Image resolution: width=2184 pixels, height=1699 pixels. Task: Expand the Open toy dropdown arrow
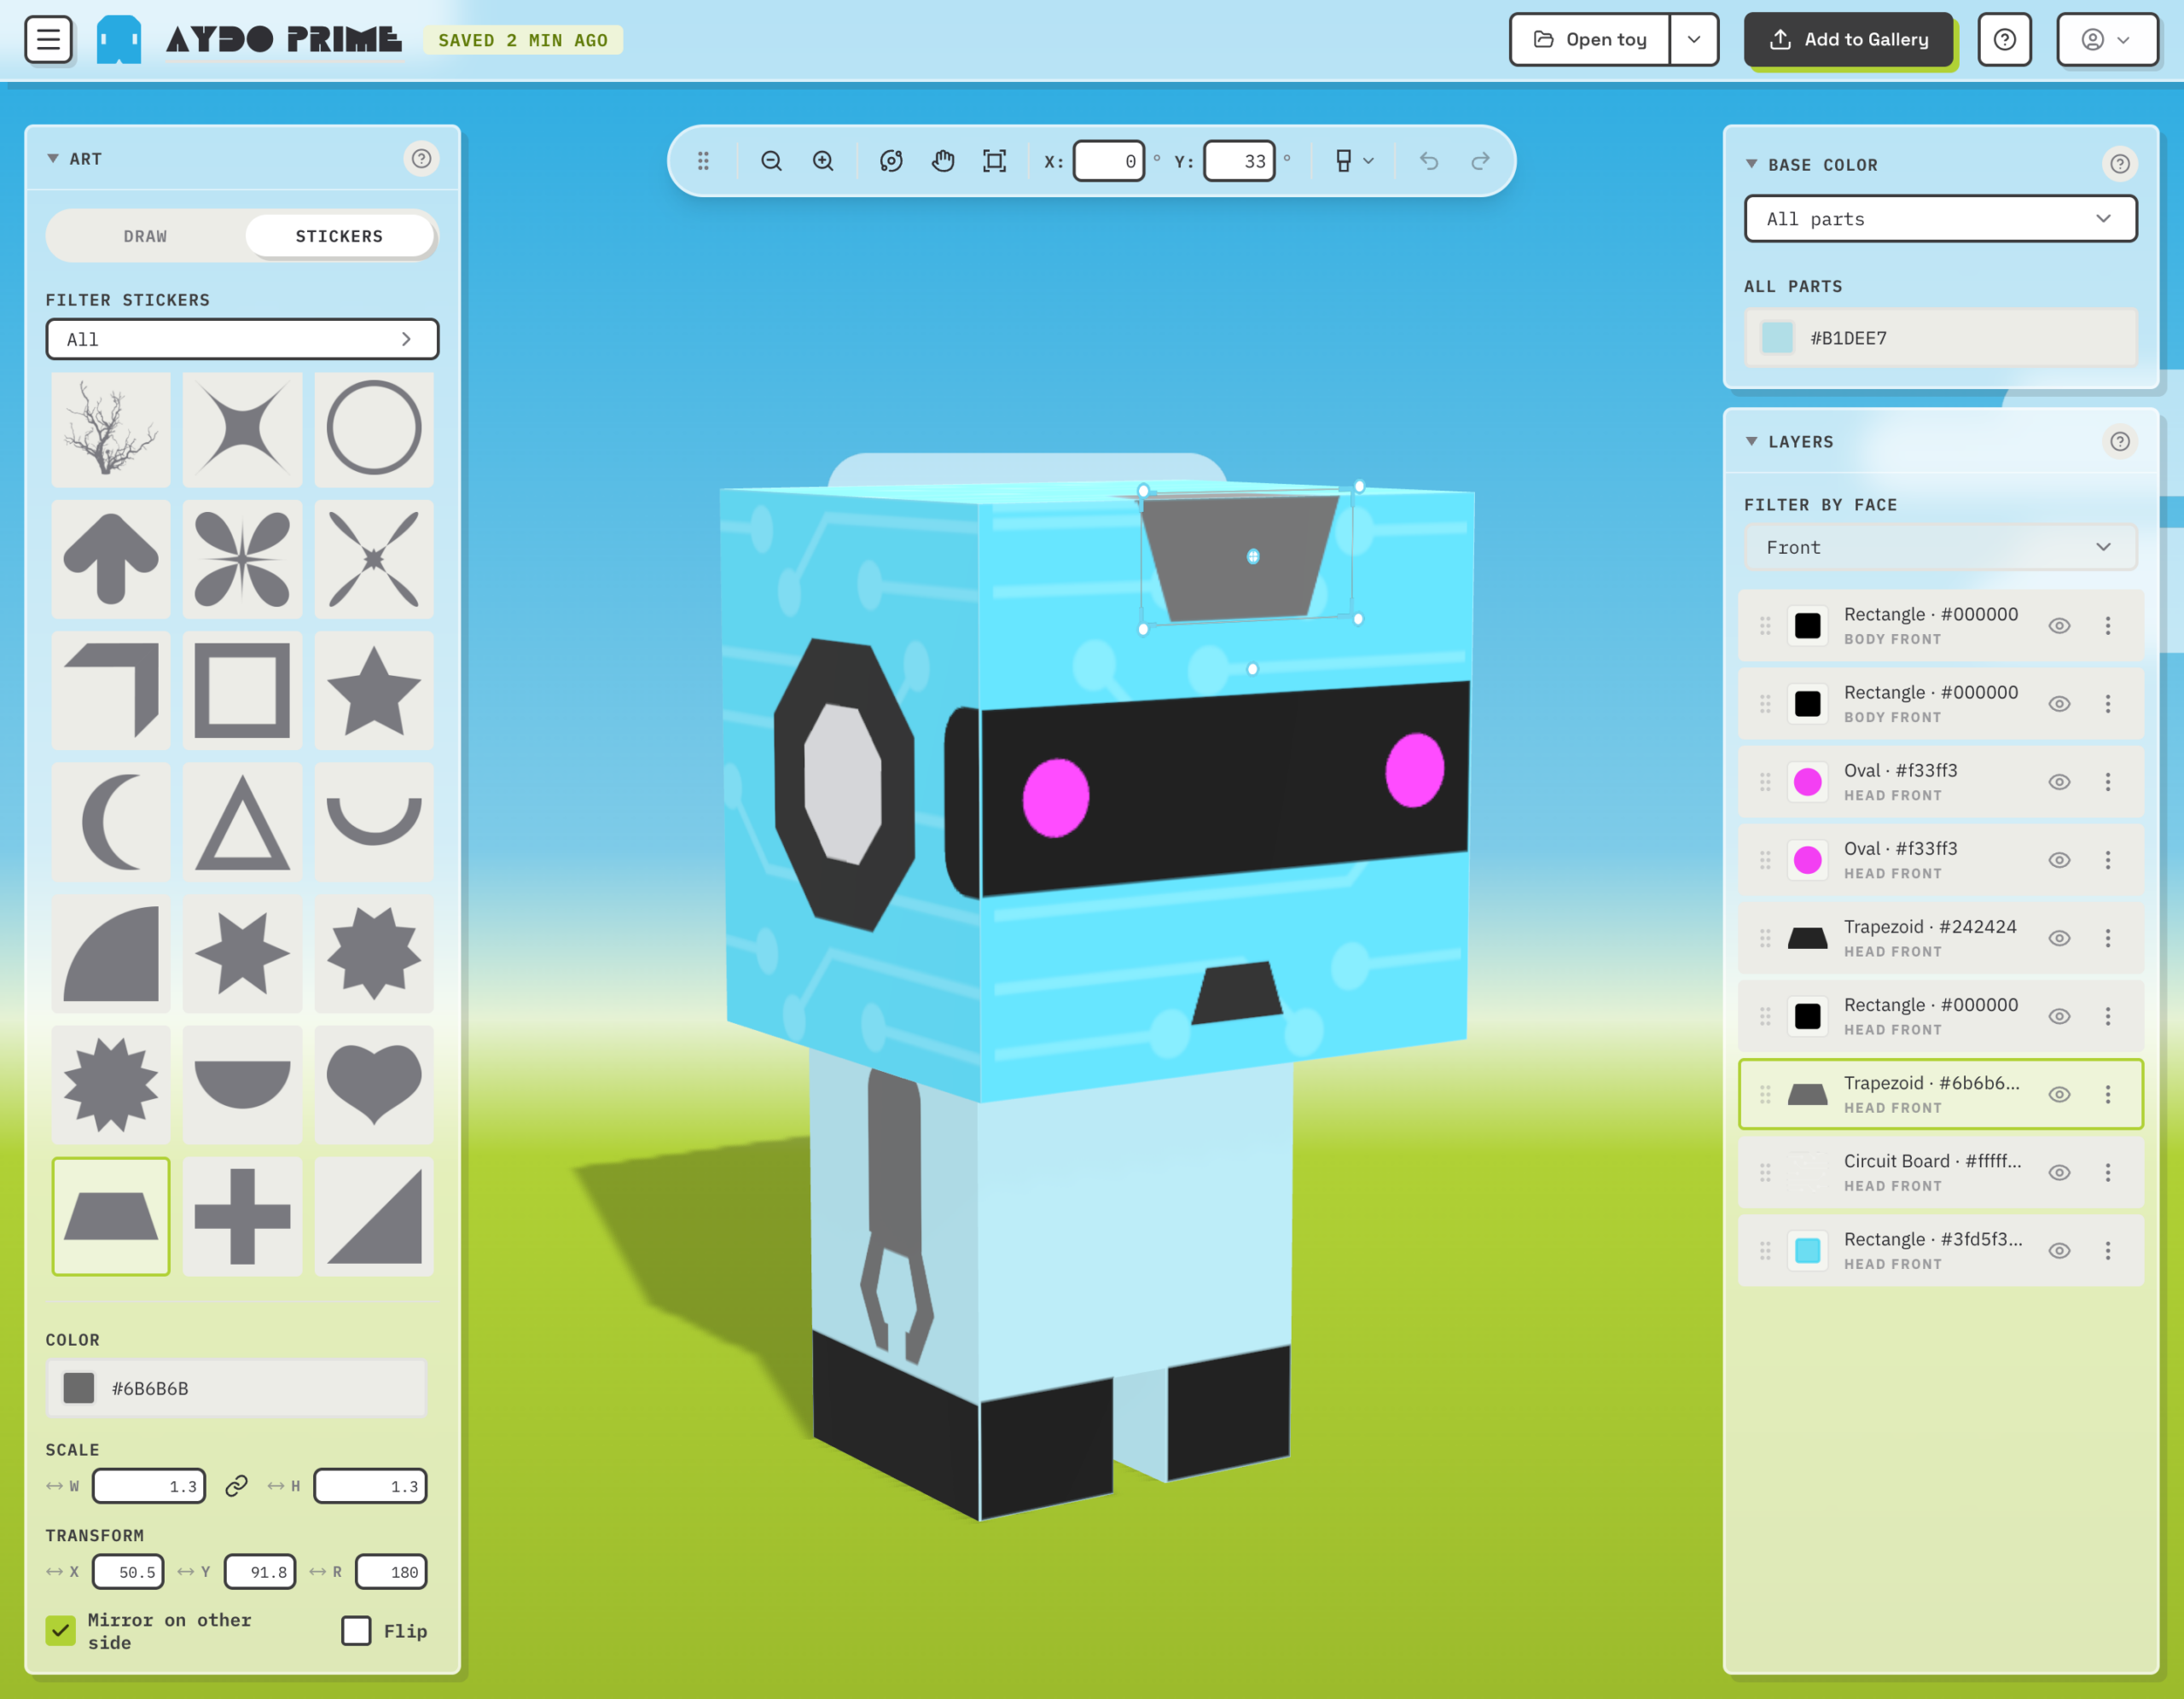click(x=1694, y=40)
